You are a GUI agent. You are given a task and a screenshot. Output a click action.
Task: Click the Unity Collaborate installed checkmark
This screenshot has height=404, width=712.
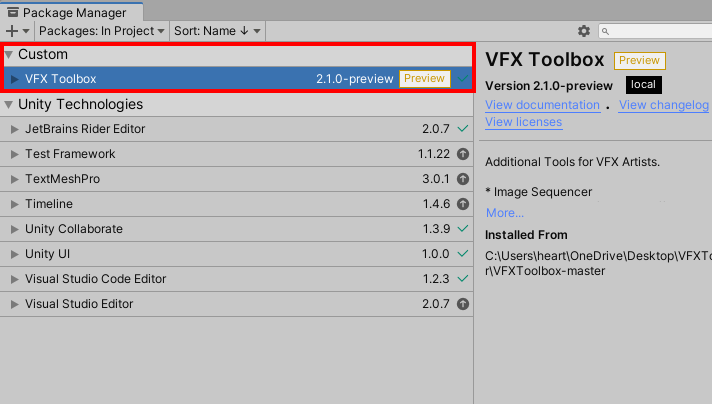[x=463, y=229]
